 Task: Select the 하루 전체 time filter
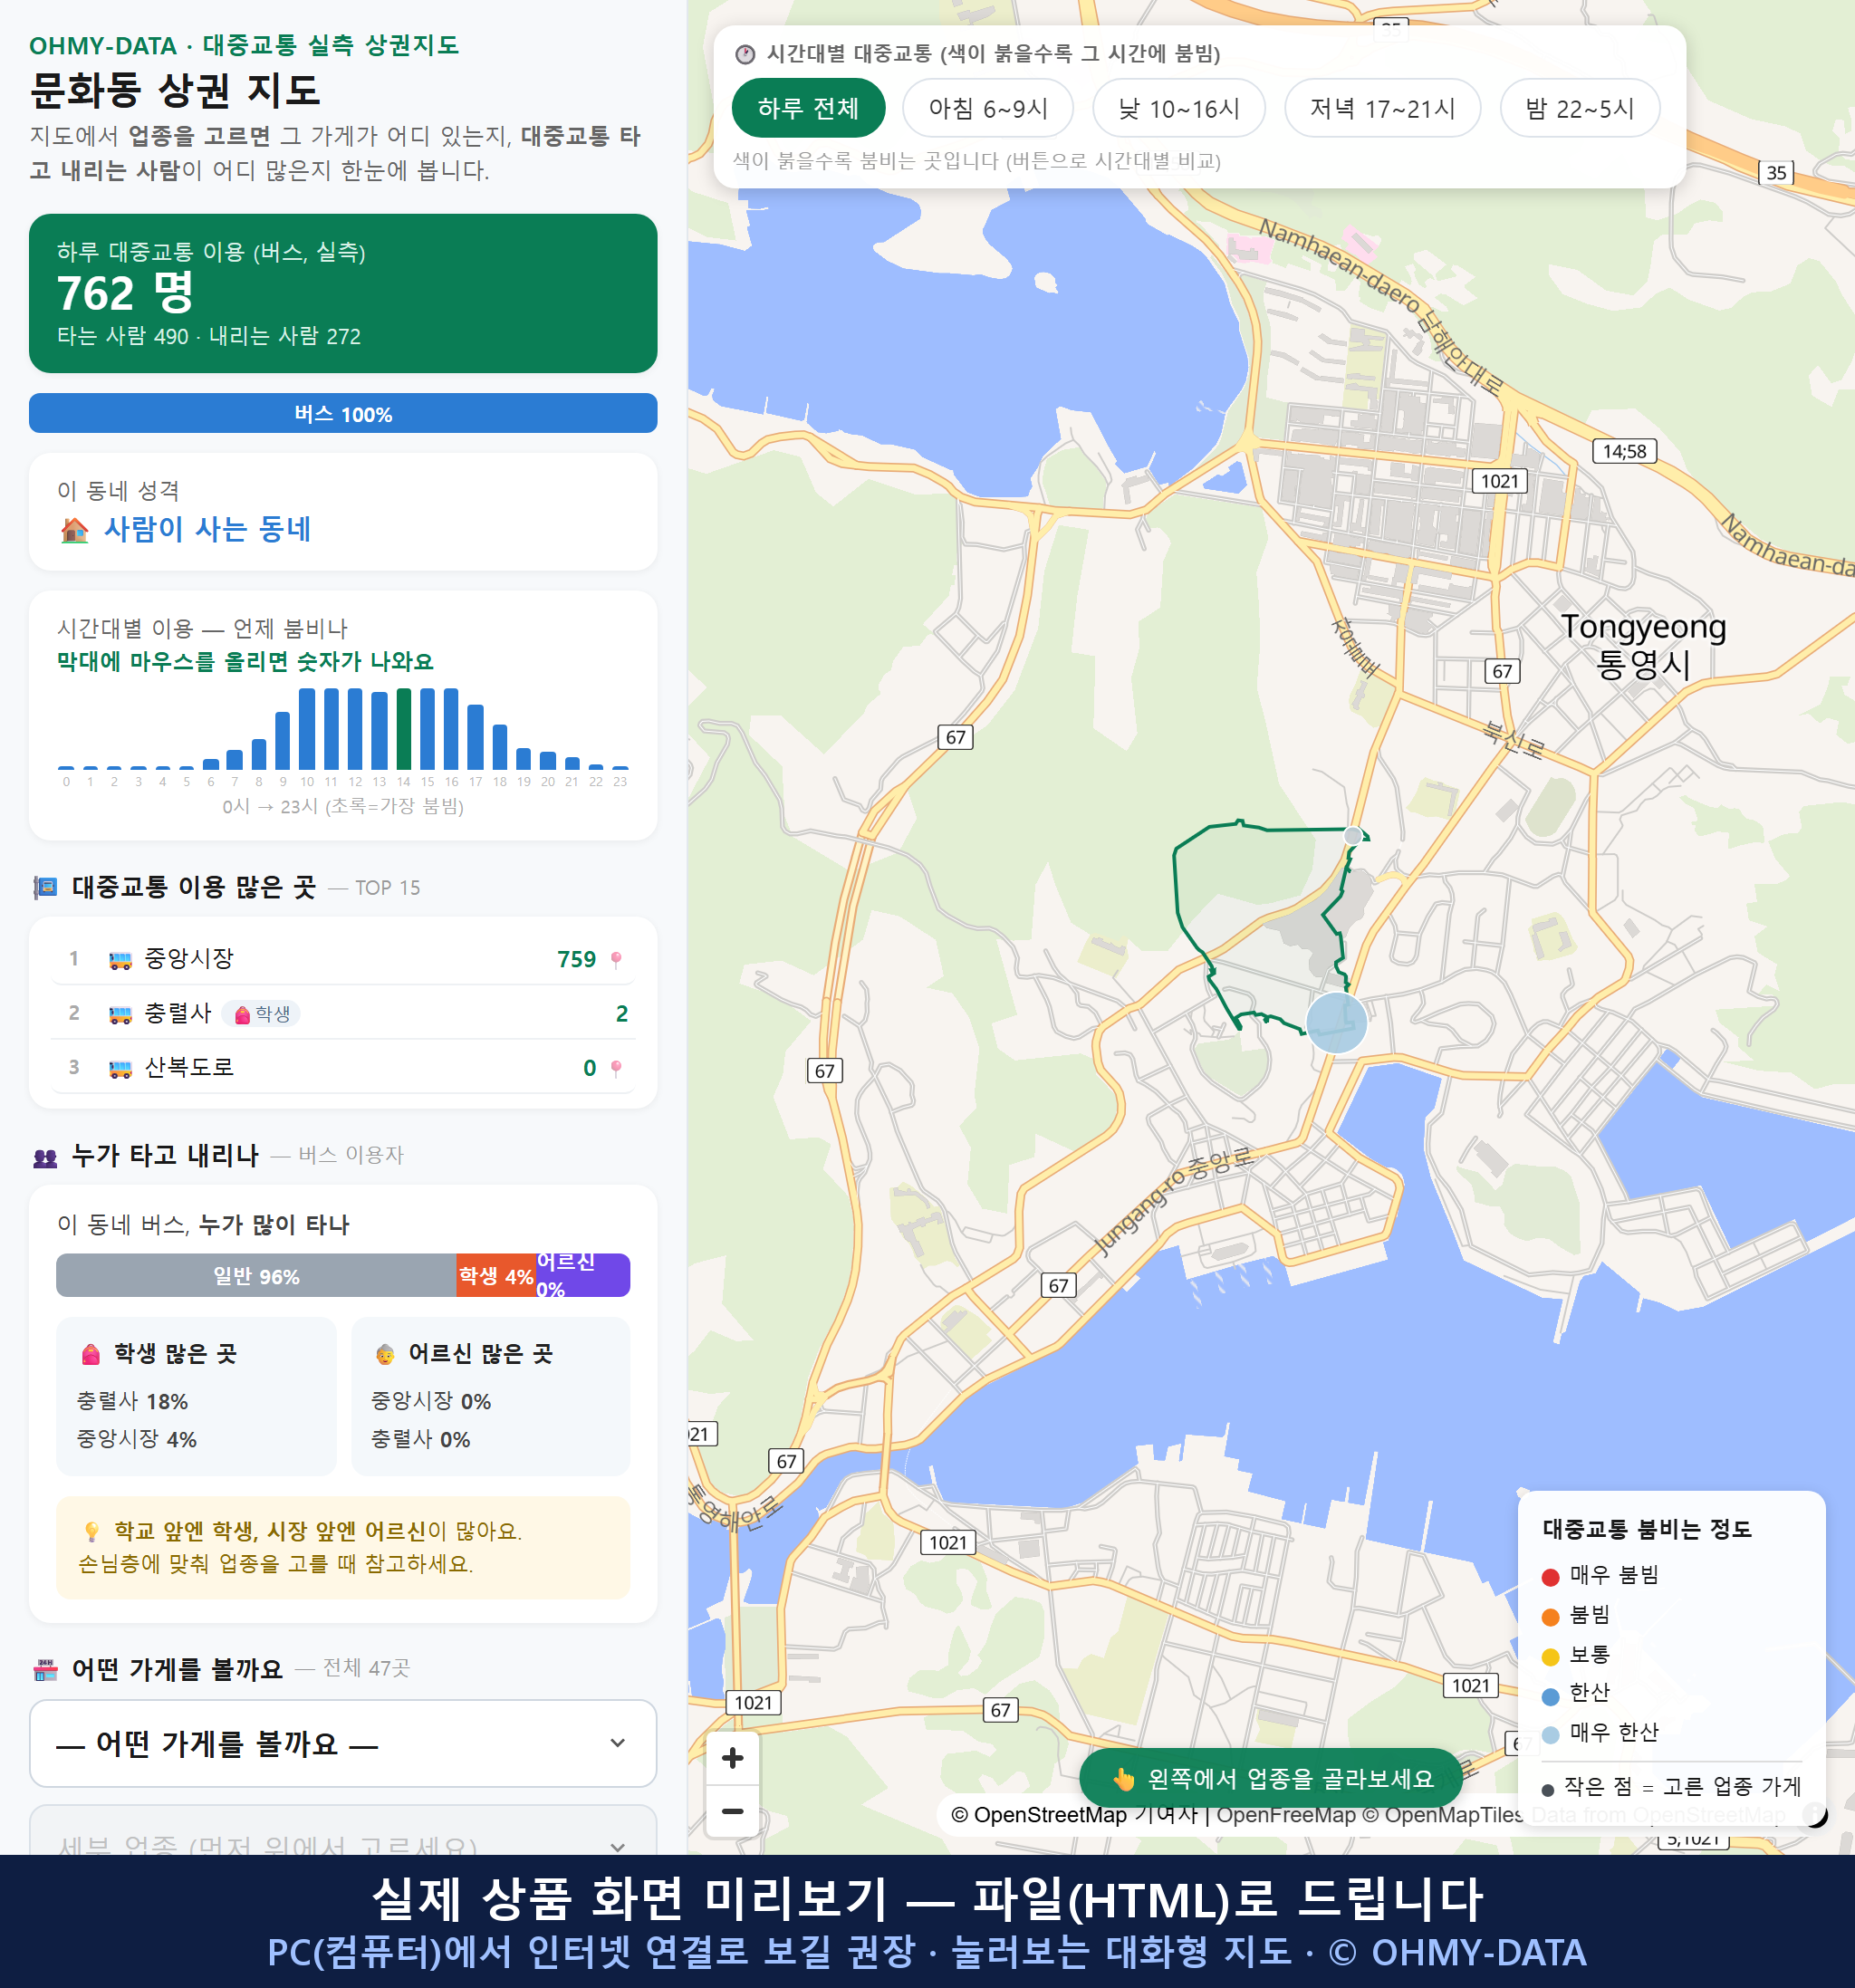tap(808, 108)
